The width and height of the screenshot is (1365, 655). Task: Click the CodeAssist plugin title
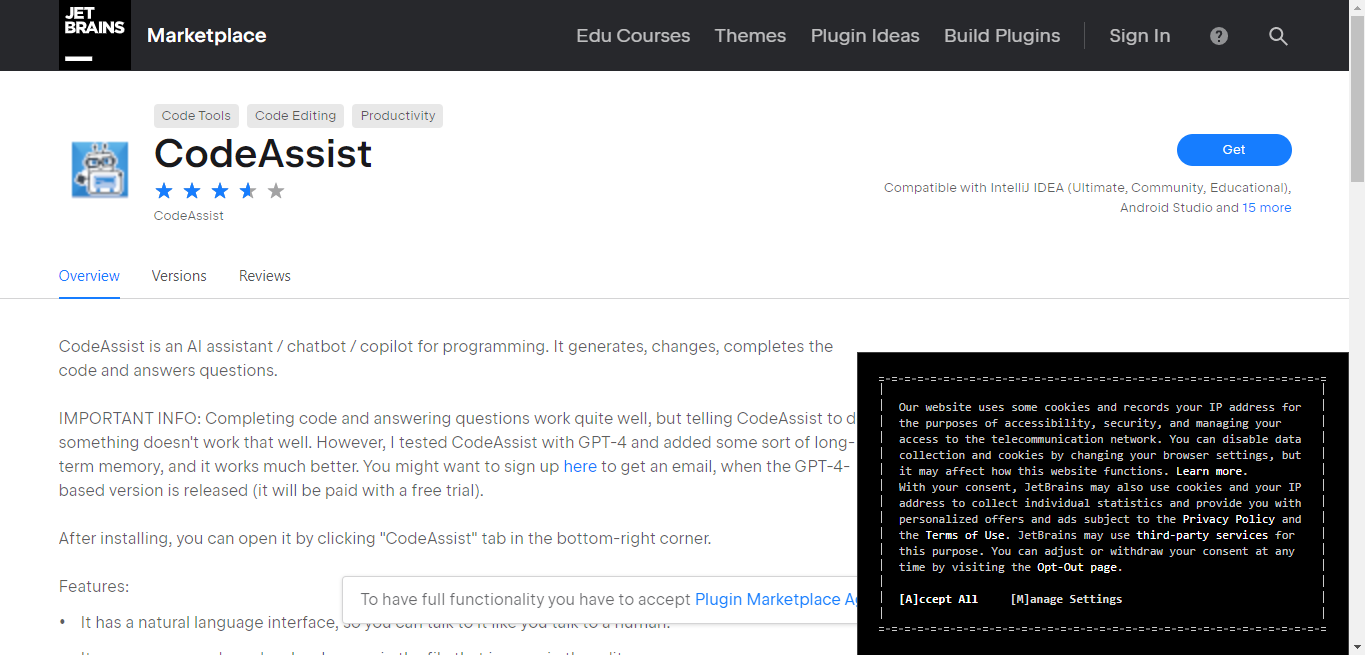[263, 153]
